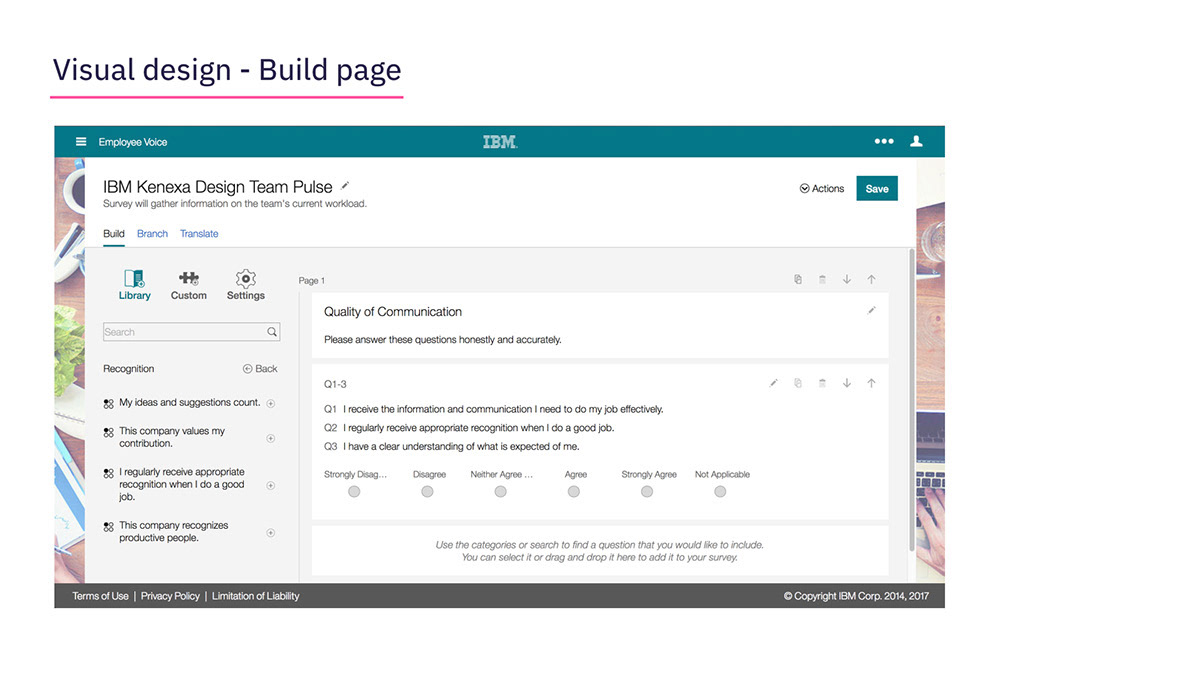Click the IBM logo in header
The width and height of the screenshot is (1200, 675).
(500, 142)
